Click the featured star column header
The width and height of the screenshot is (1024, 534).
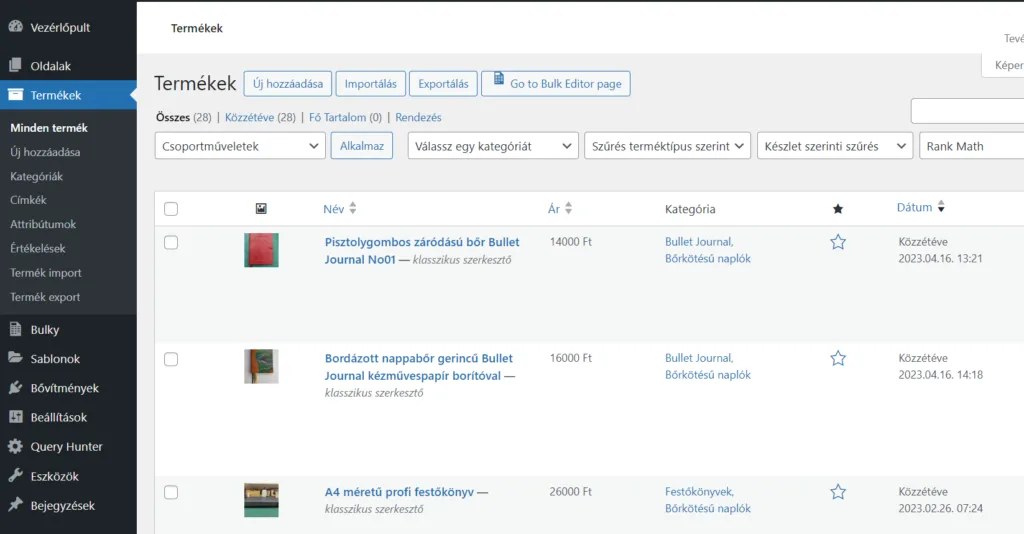(x=838, y=209)
